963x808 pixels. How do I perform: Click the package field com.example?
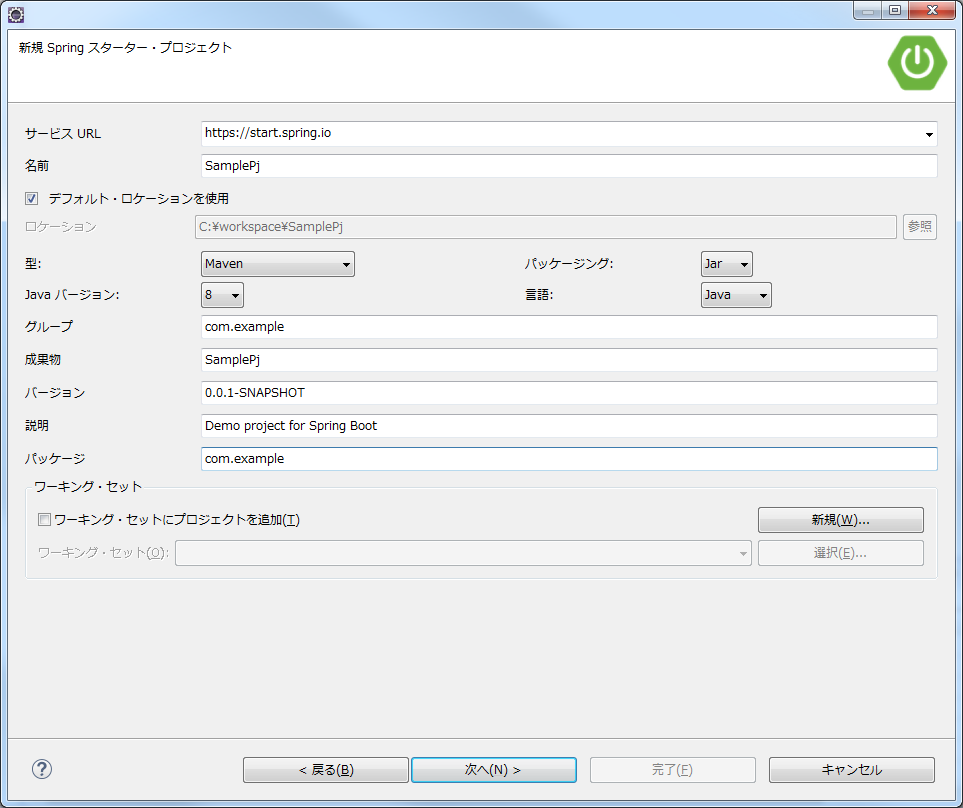pos(569,459)
